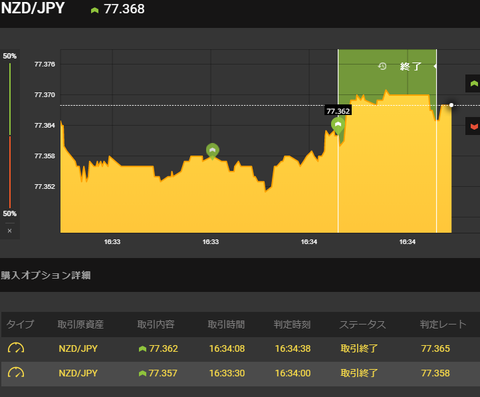480x397 pixels.
Task: Click the green arrow next to 77.362 in table
Action: tap(142, 349)
